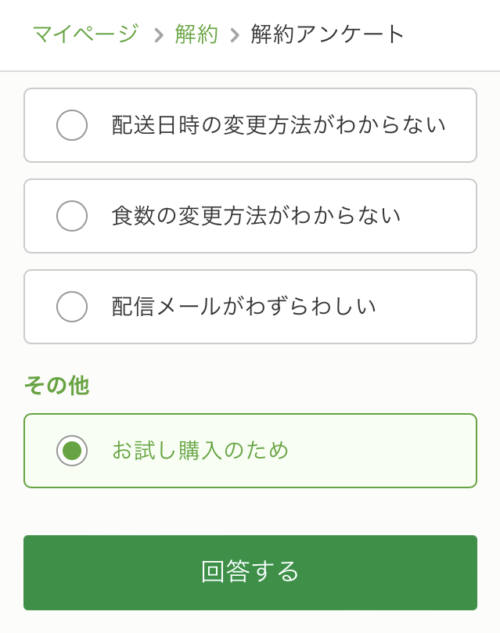Submit the survey with the 回答する button
Screen dimensions: 500x633
pos(250,572)
